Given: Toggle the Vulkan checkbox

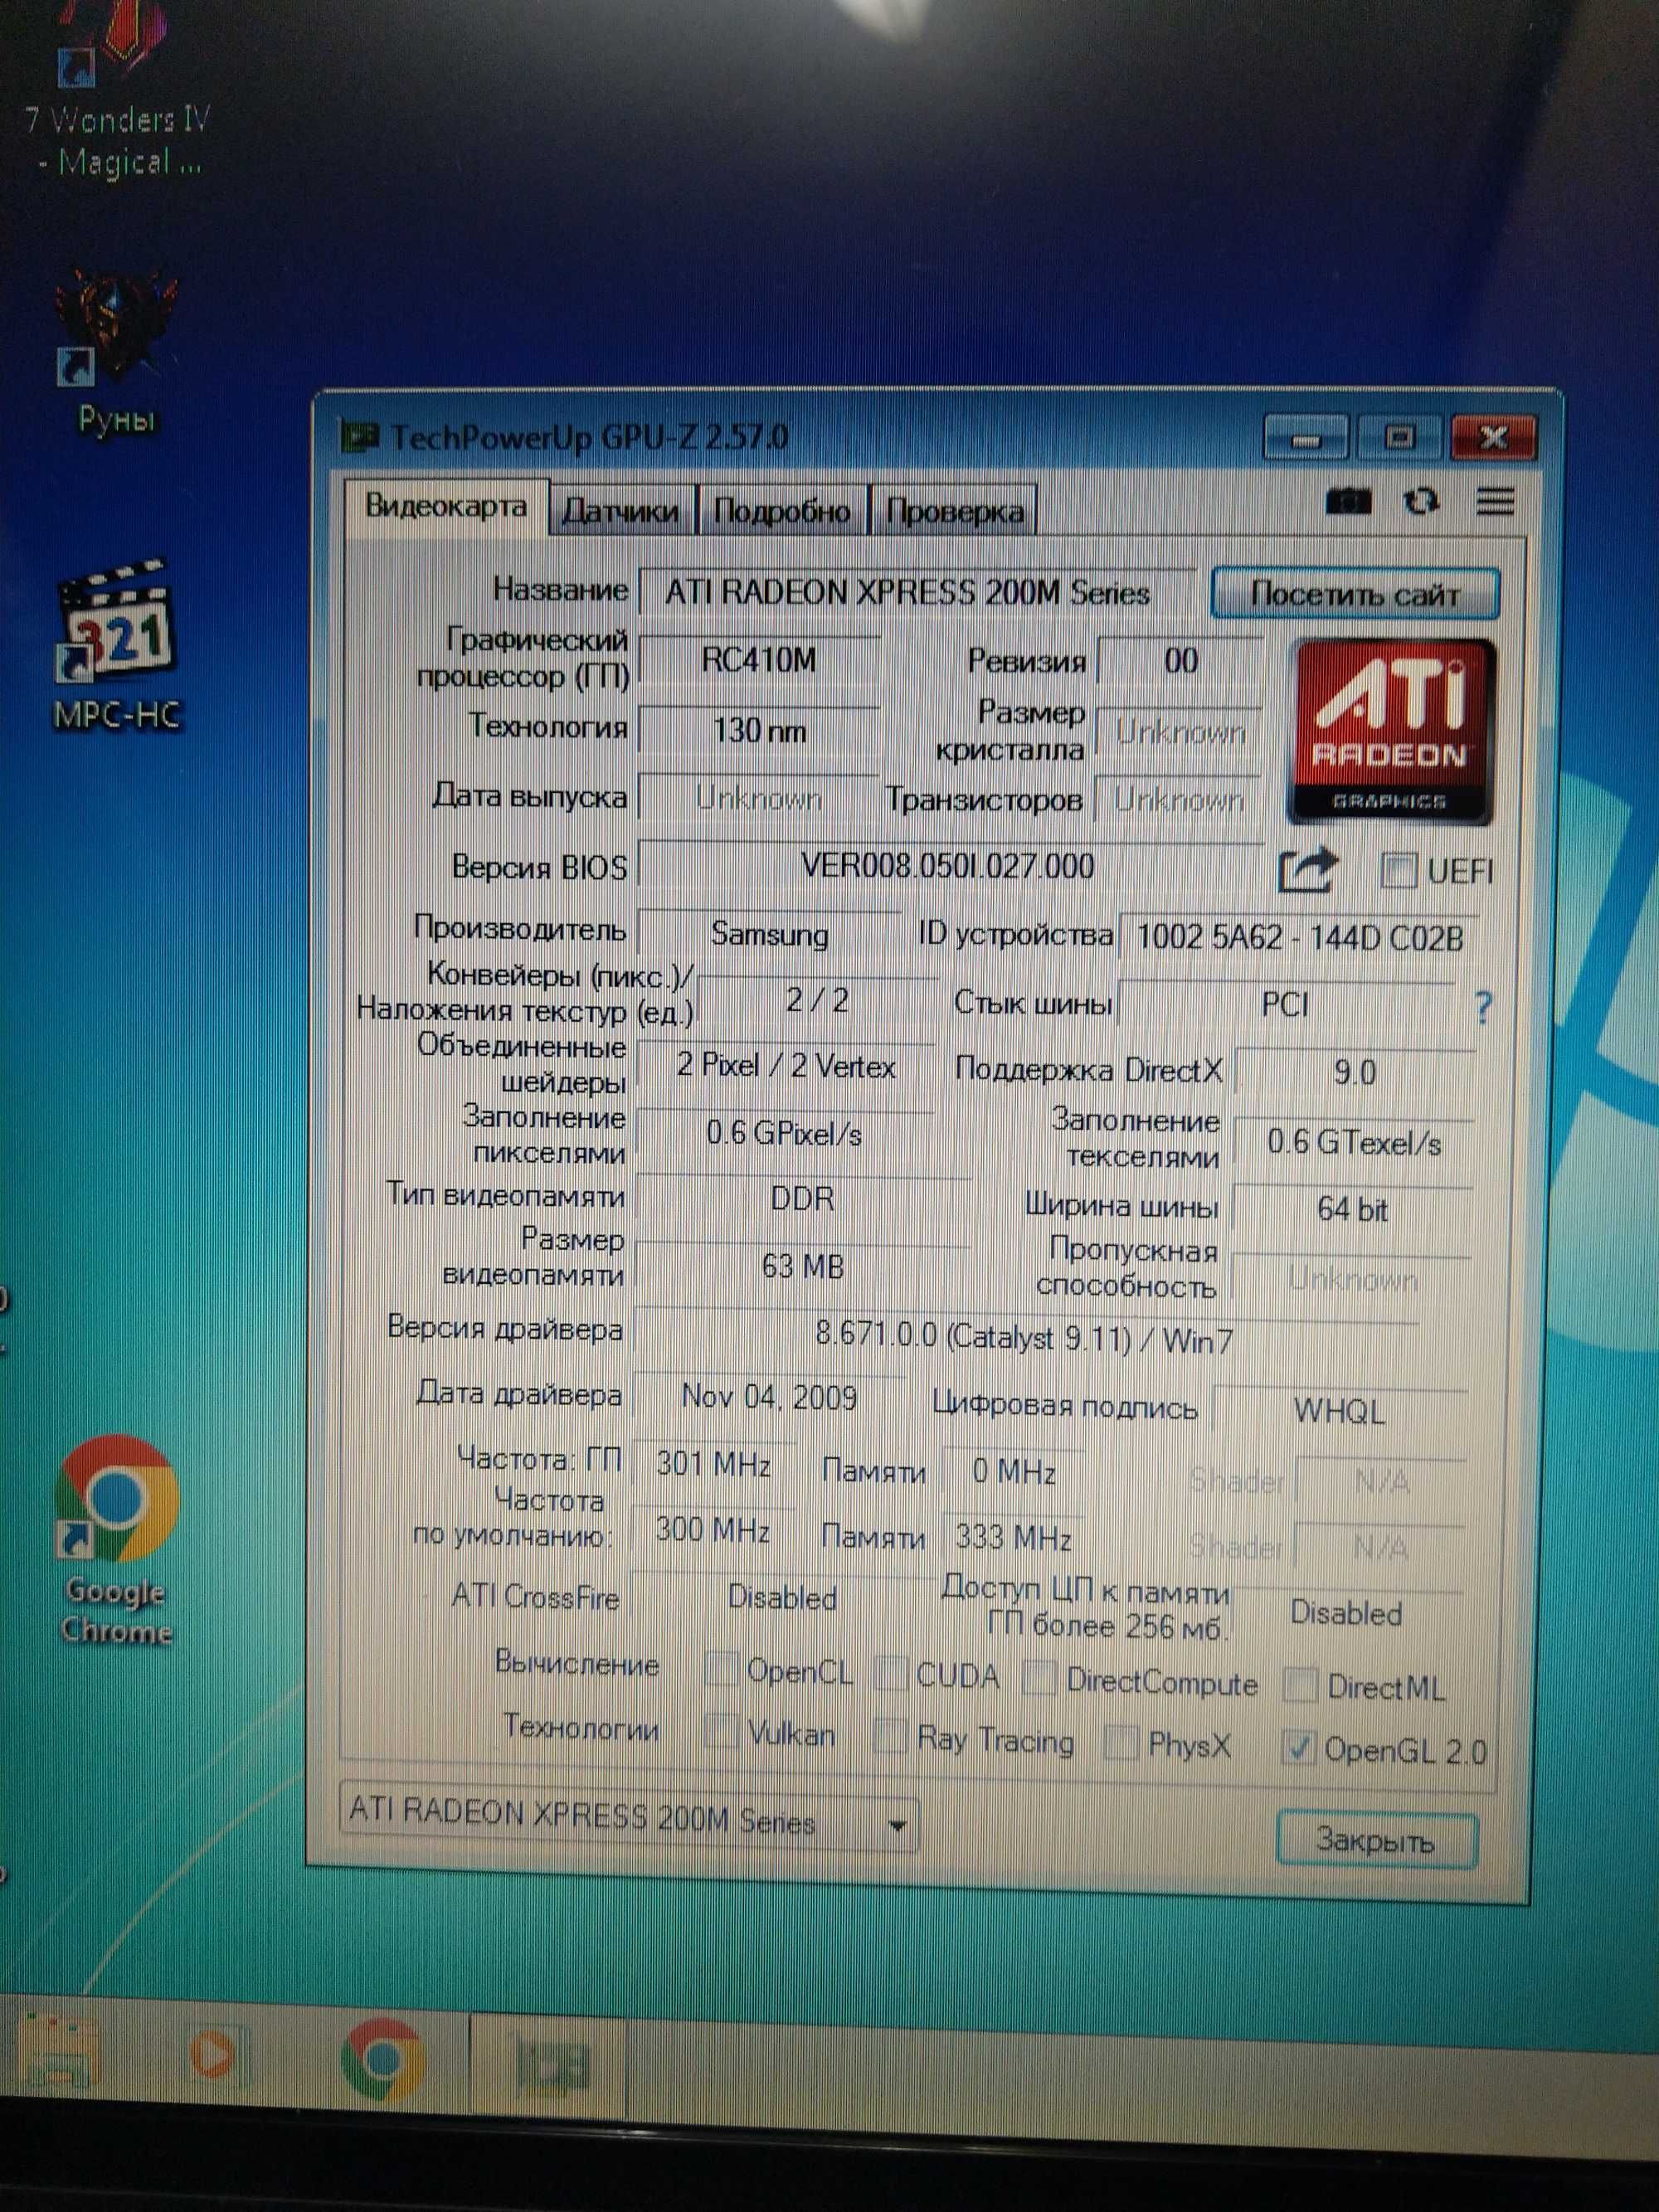Looking at the screenshot, I should click(720, 1731).
